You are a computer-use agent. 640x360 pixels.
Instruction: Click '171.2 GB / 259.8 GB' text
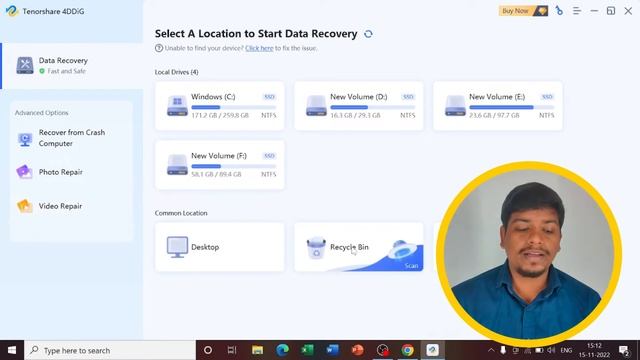pyautogui.click(x=220, y=116)
